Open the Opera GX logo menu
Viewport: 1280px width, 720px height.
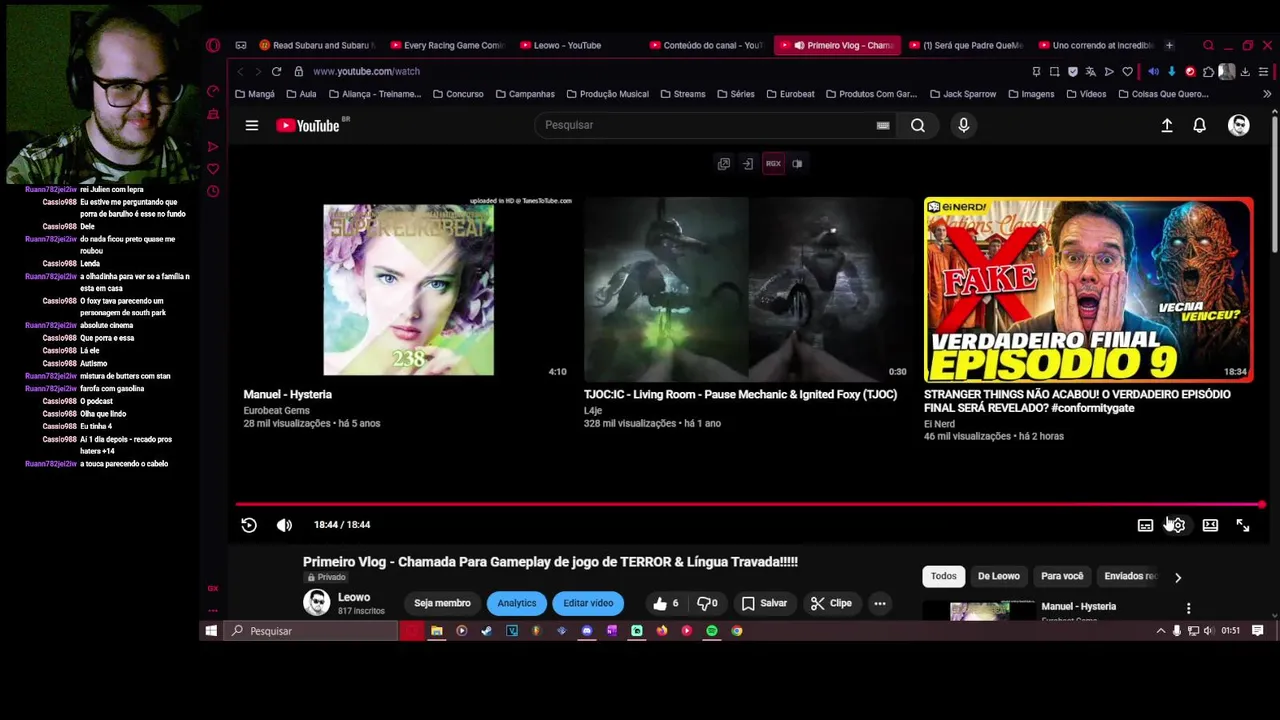click(213, 45)
